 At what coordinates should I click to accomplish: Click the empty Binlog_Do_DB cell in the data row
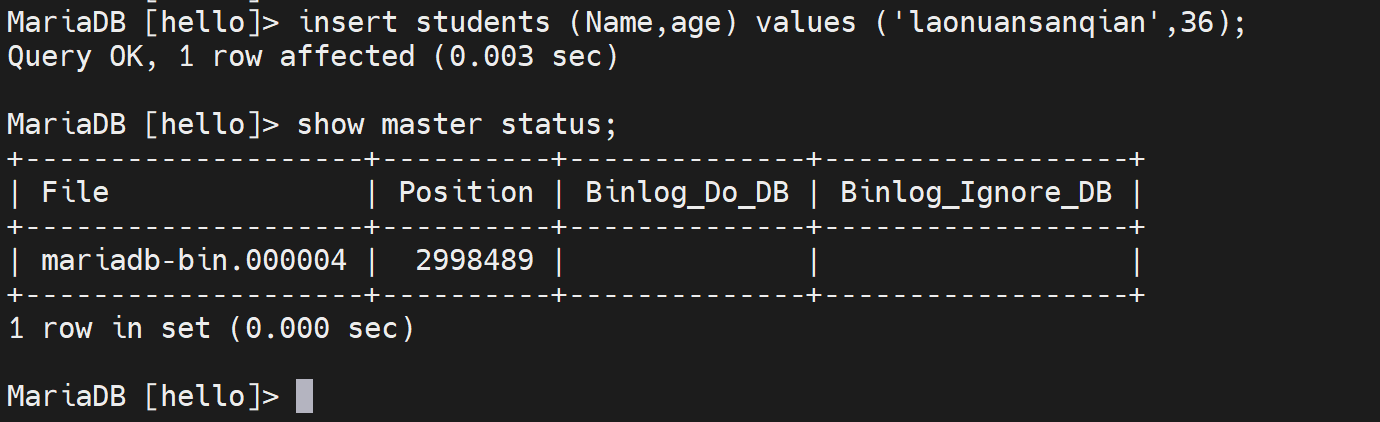click(687, 261)
